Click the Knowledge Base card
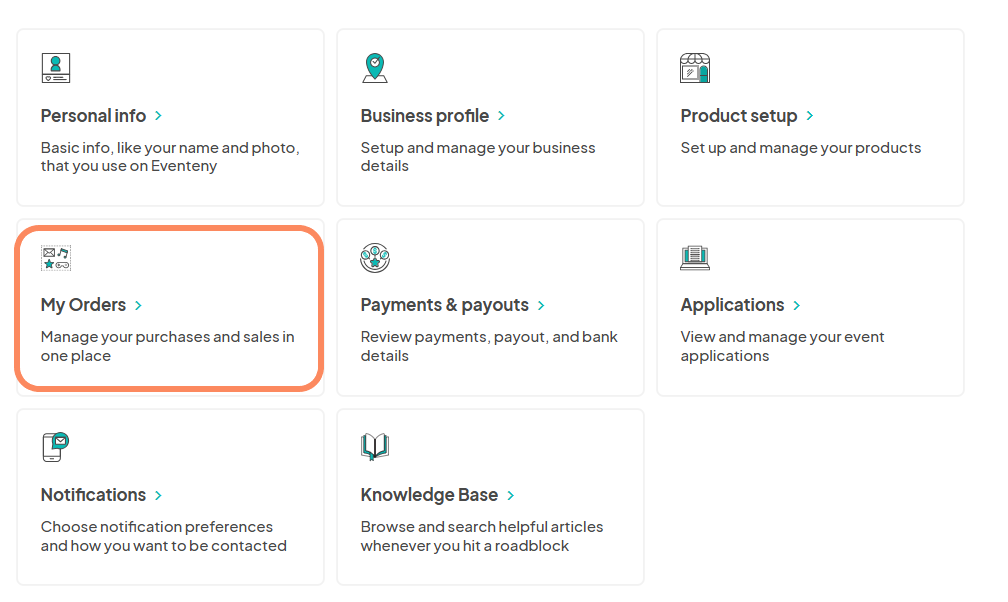Viewport: 1008px width, 602px height. click(x=490, y=497)
